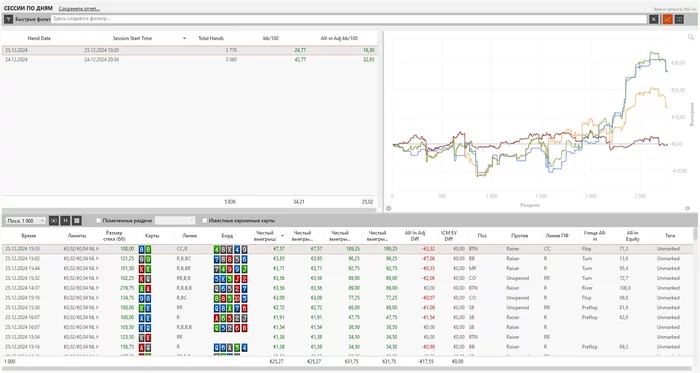Open the Посл. 1 000 dropdown
This screenshot has height=373, width=700.
point(26,220)
